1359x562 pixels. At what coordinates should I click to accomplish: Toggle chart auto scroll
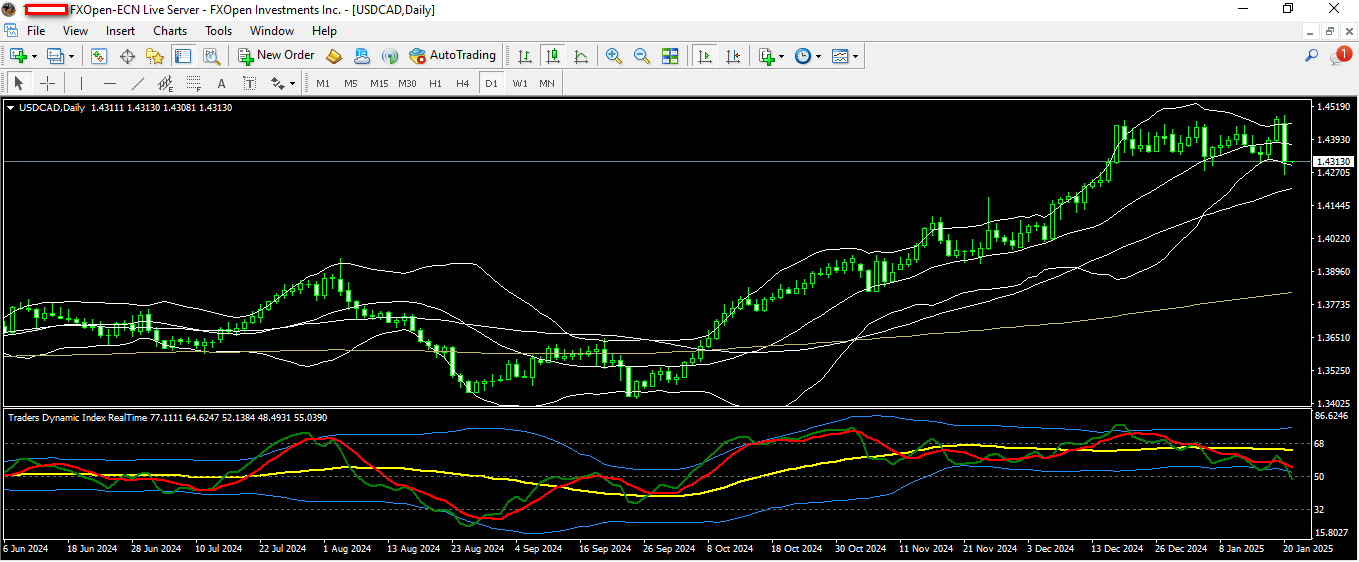705,56
